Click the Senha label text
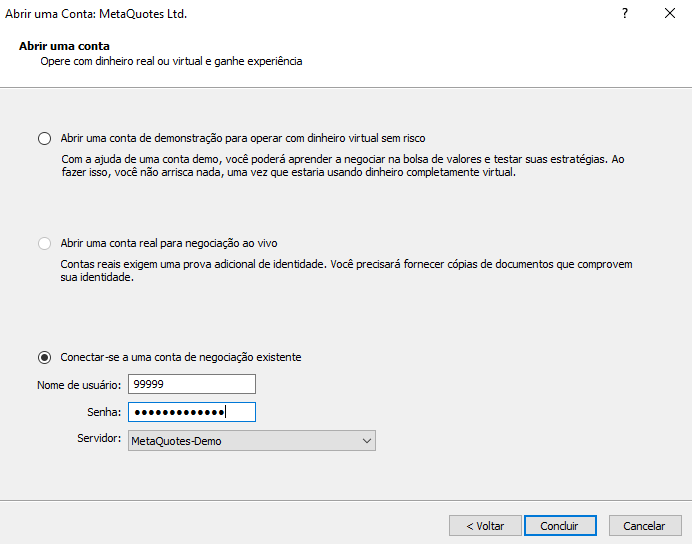Screen dimensions: 692x544 (x=104, y=412)
